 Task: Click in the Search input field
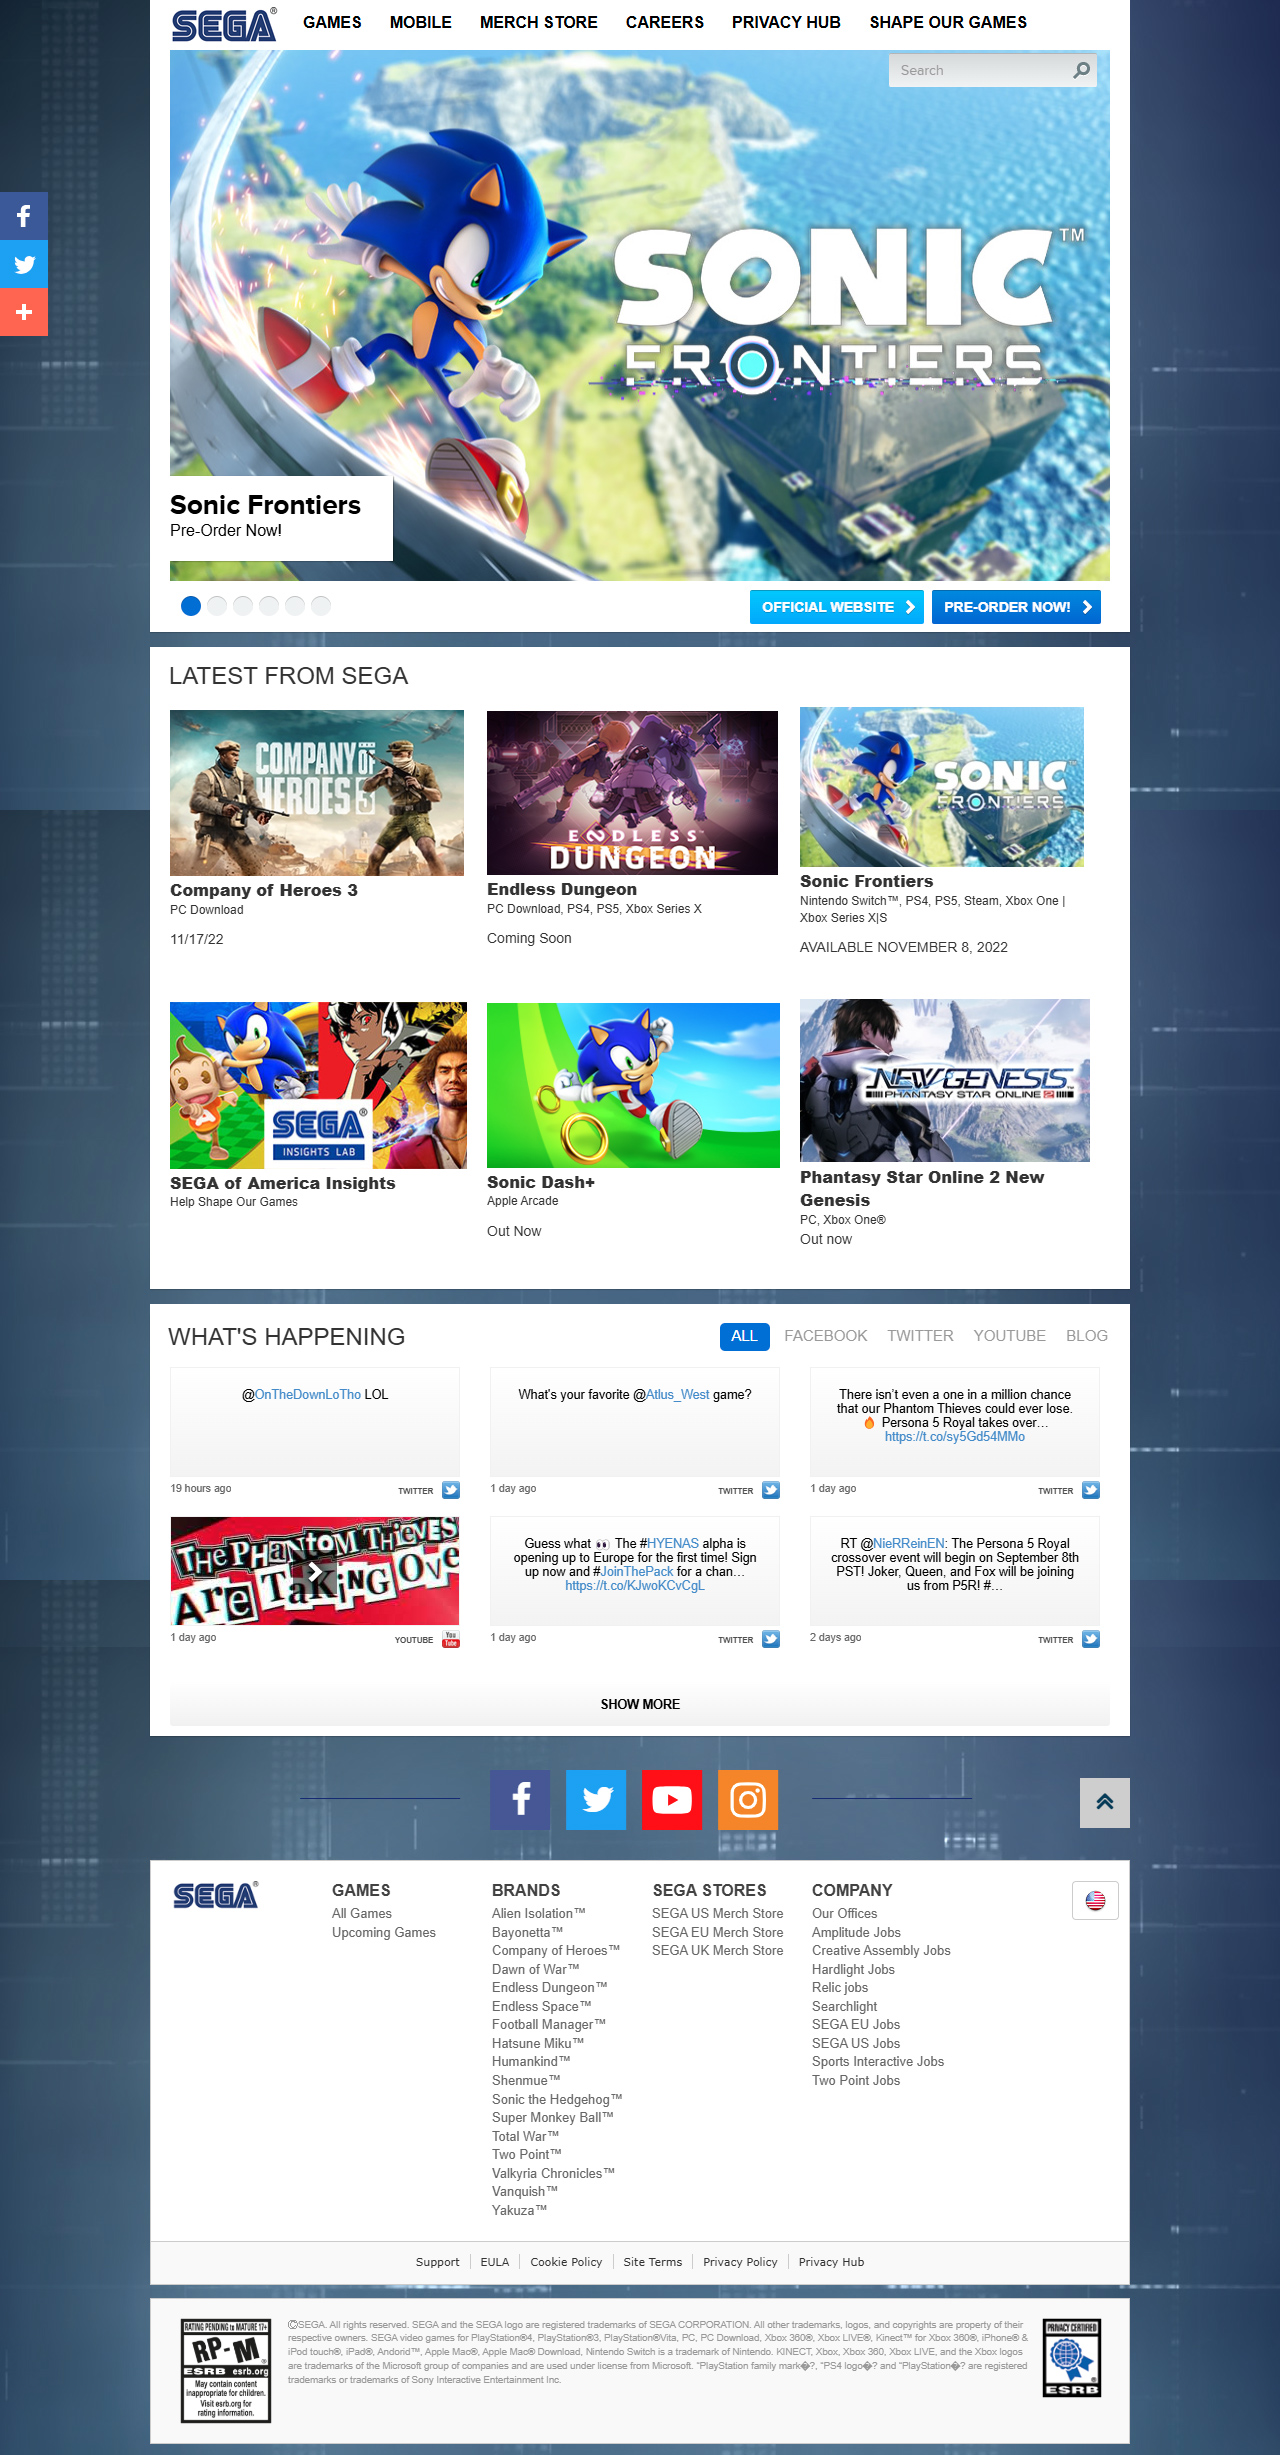coord(980,70)
